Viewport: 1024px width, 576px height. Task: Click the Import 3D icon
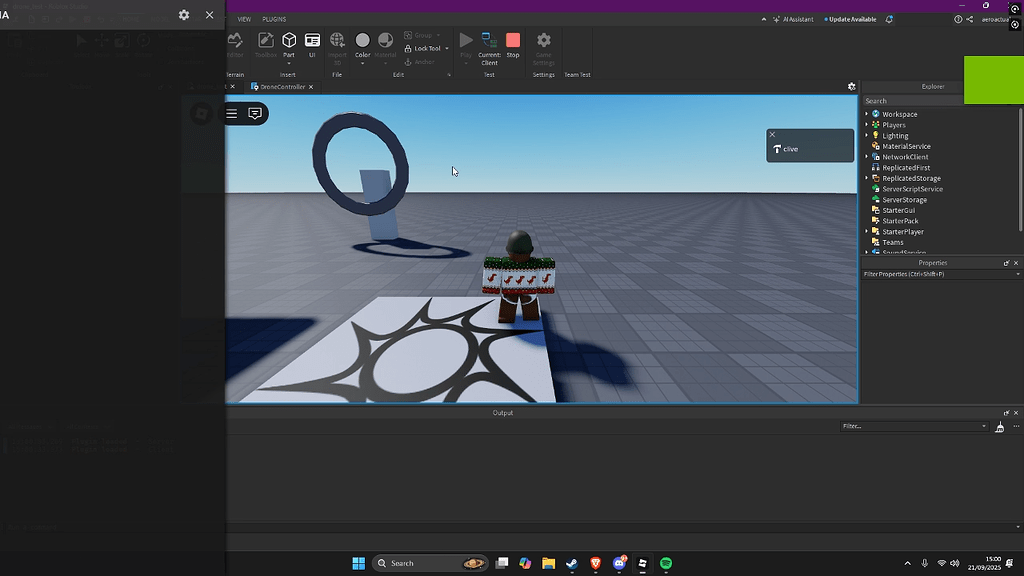point(338,40)
